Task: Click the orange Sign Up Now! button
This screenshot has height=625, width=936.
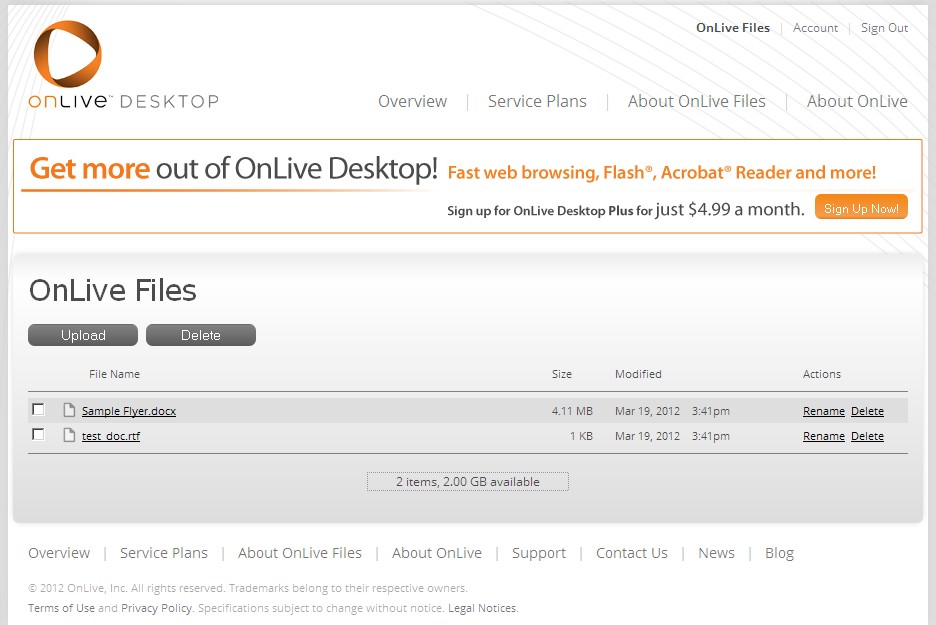Action: [861, 207]
